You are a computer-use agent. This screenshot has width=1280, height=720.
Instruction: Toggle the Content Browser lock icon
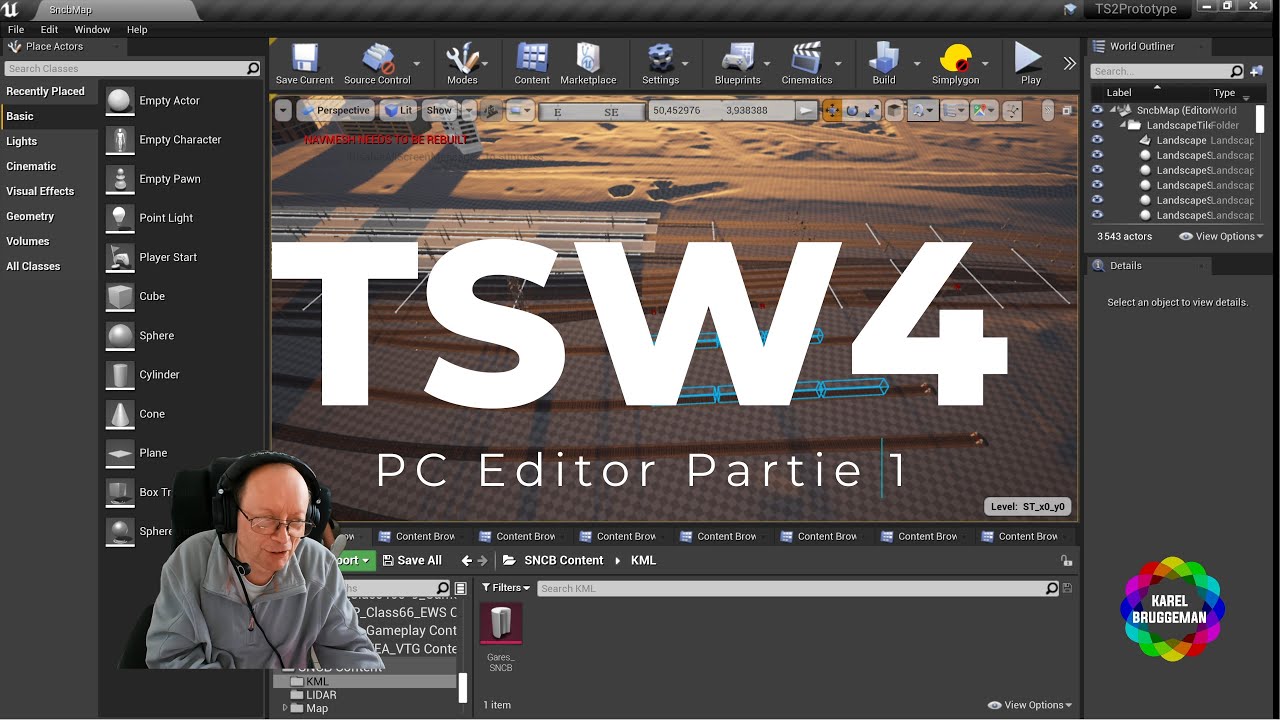1066,561
